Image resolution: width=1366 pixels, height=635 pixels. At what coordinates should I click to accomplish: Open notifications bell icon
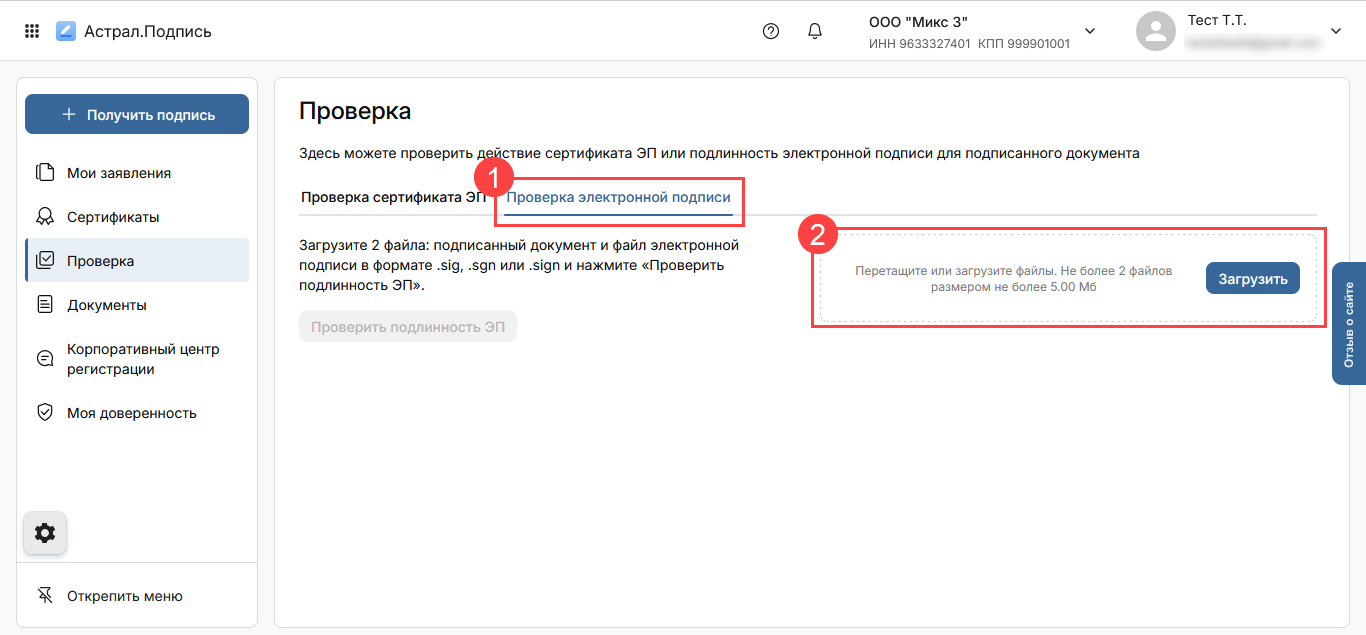click(815, 31)
